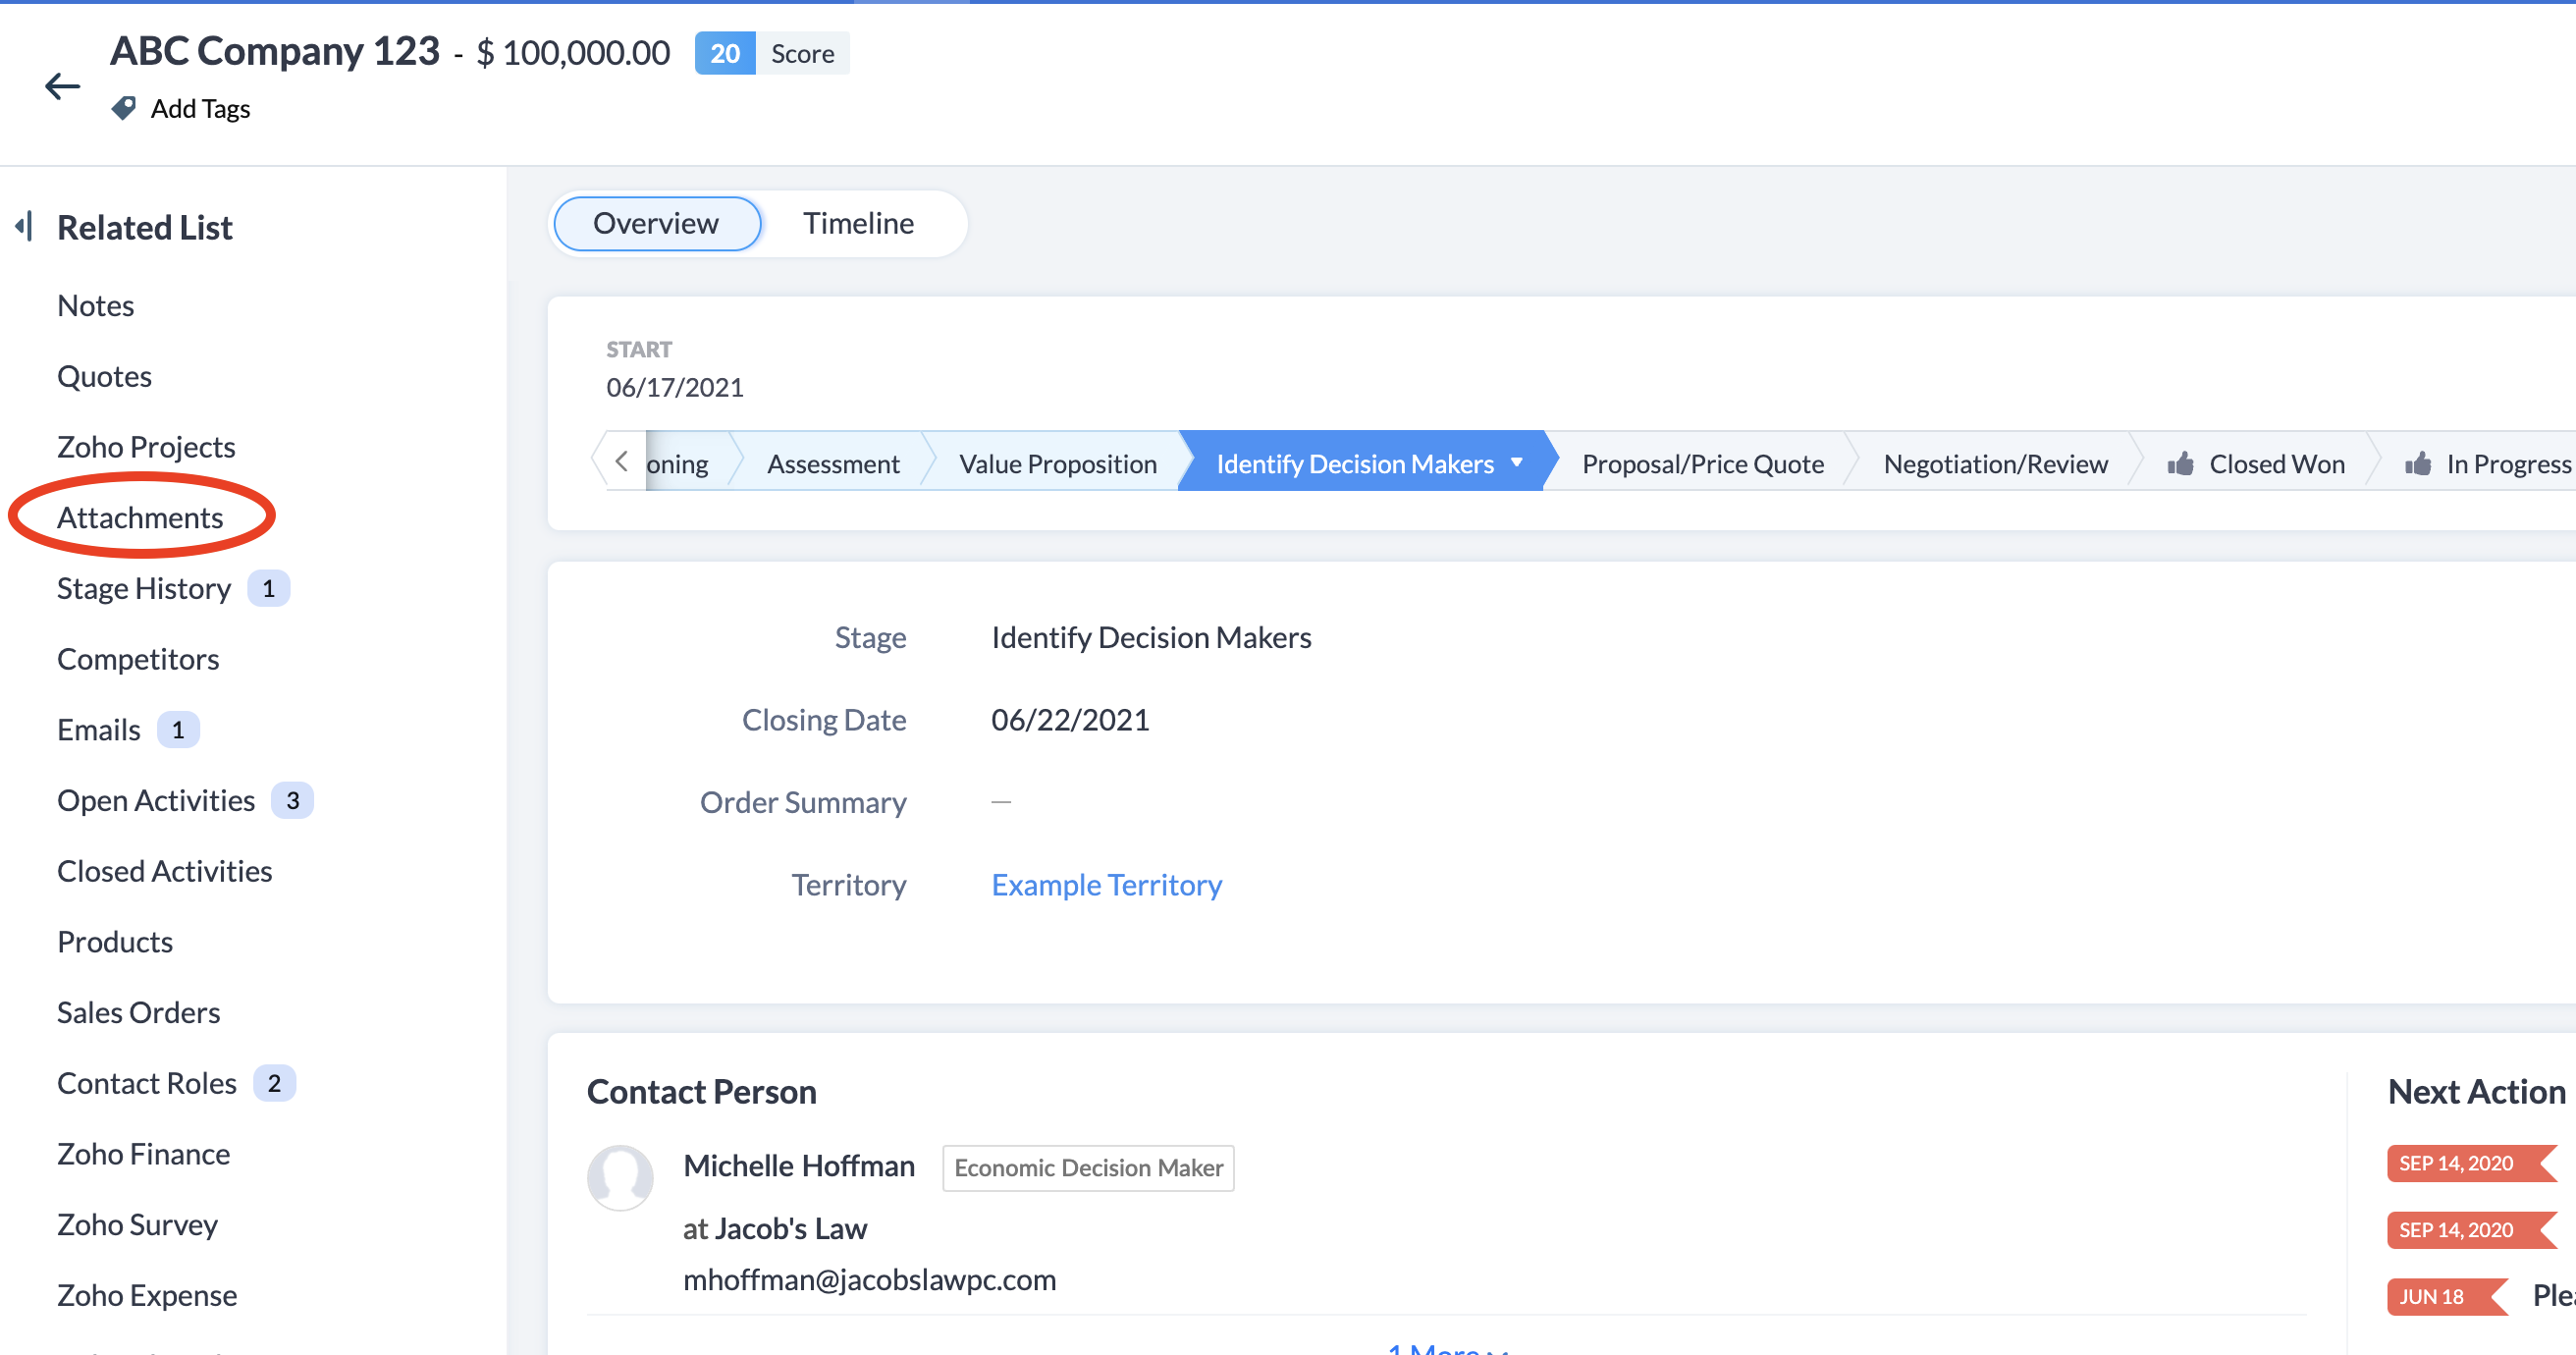
Task: Click the Stage History count badge 1
Action: (x=268, y=588)
